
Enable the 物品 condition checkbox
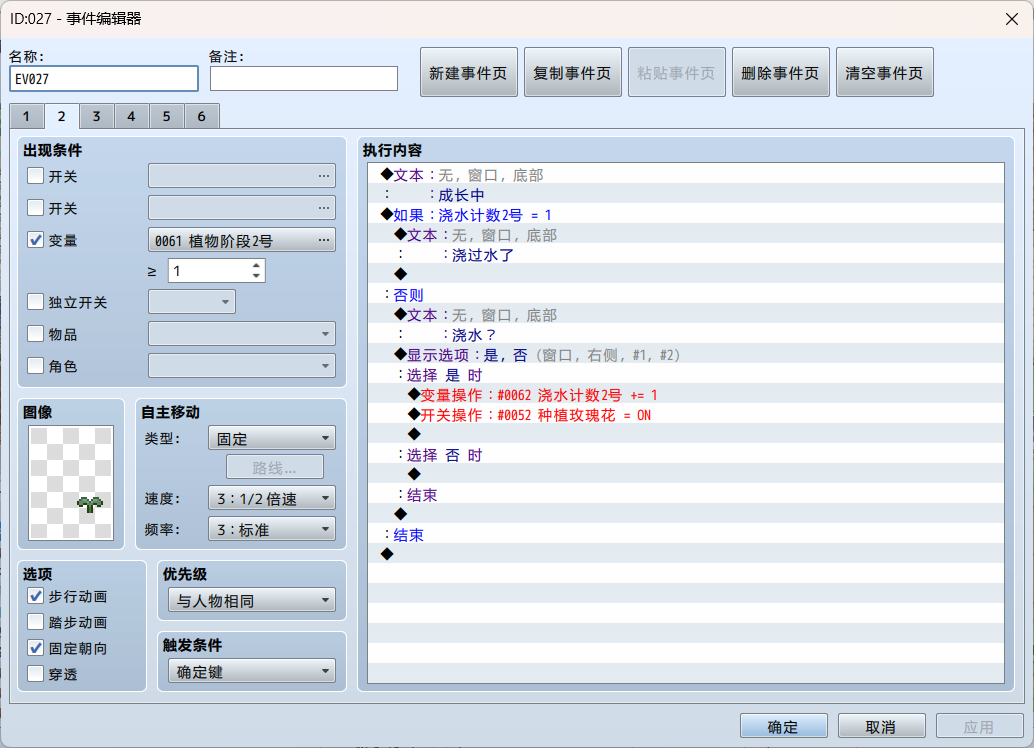[x=36, y=334]
